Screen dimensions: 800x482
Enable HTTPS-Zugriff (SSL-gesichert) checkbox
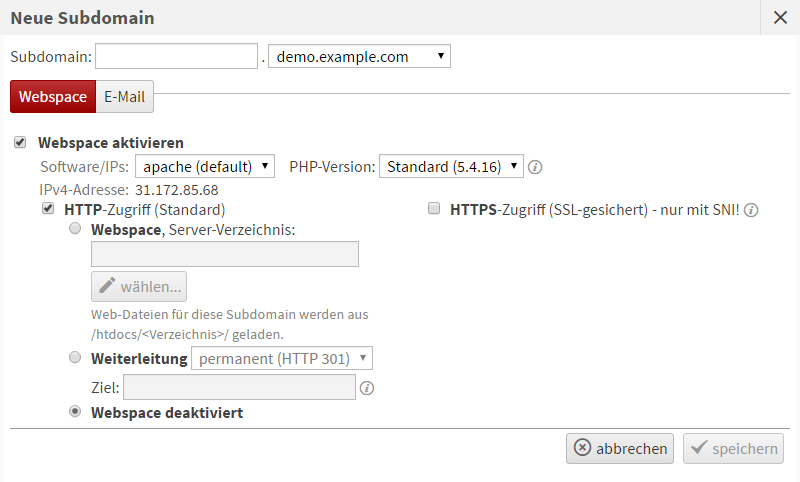click(x=434, y=210)
